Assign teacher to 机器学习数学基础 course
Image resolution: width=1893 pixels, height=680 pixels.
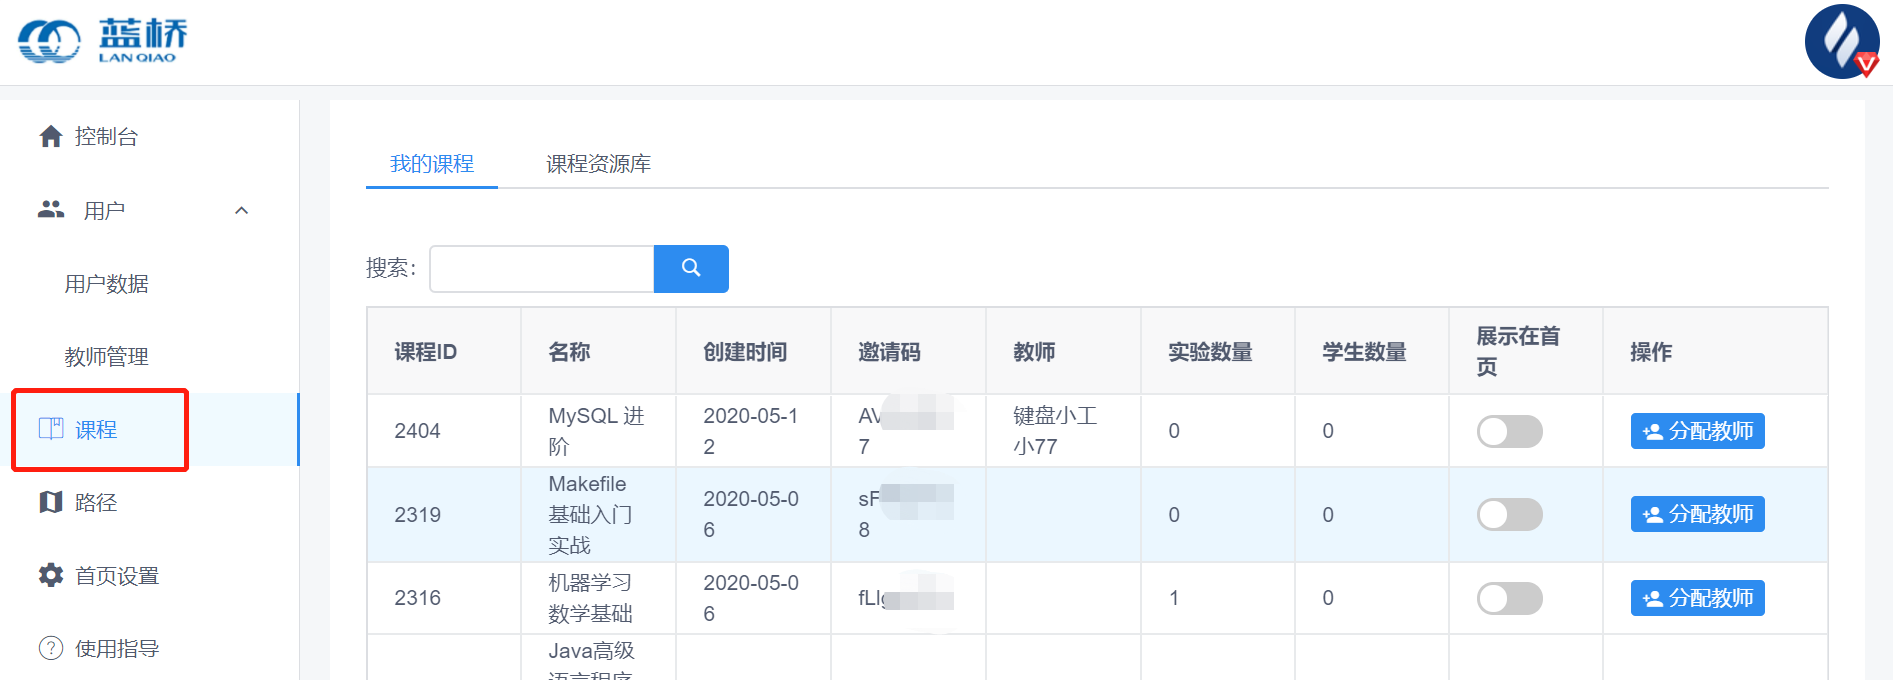coord(1697,598)
